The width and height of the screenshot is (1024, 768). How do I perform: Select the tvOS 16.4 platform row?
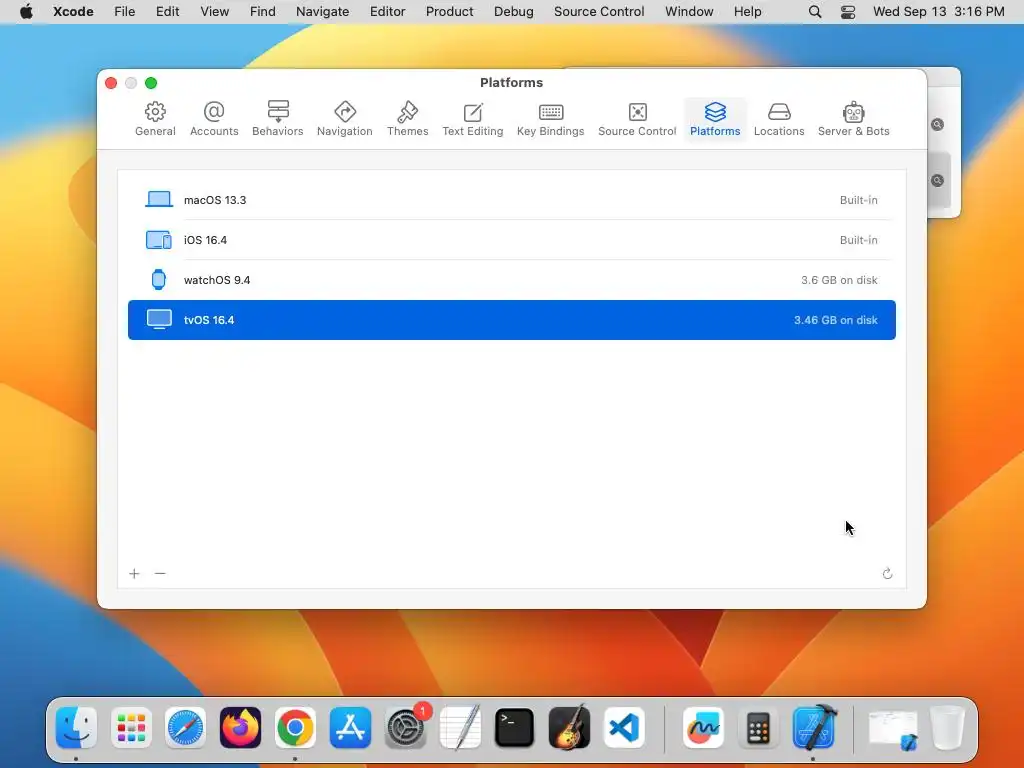[512, 320]
